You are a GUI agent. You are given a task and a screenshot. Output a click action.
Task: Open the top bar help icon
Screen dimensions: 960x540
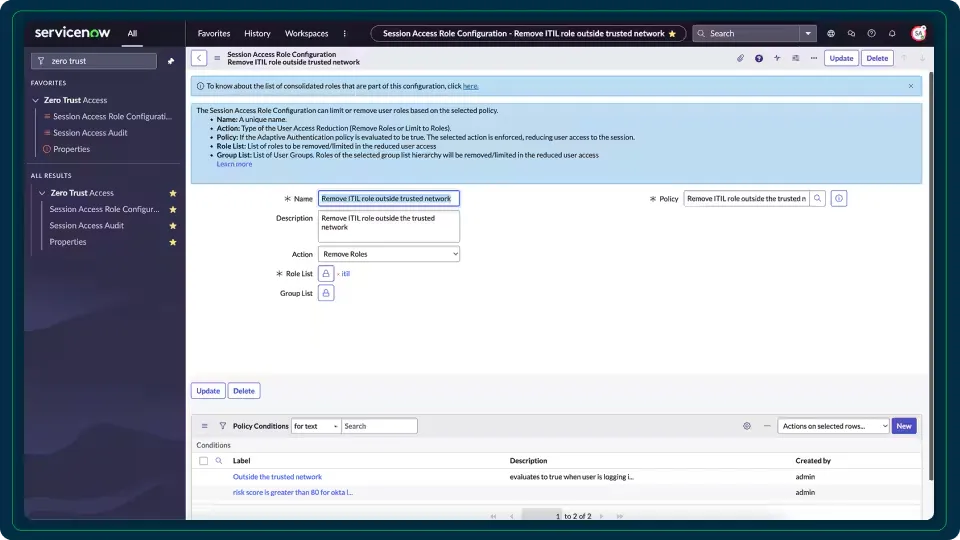pos(871,34)
